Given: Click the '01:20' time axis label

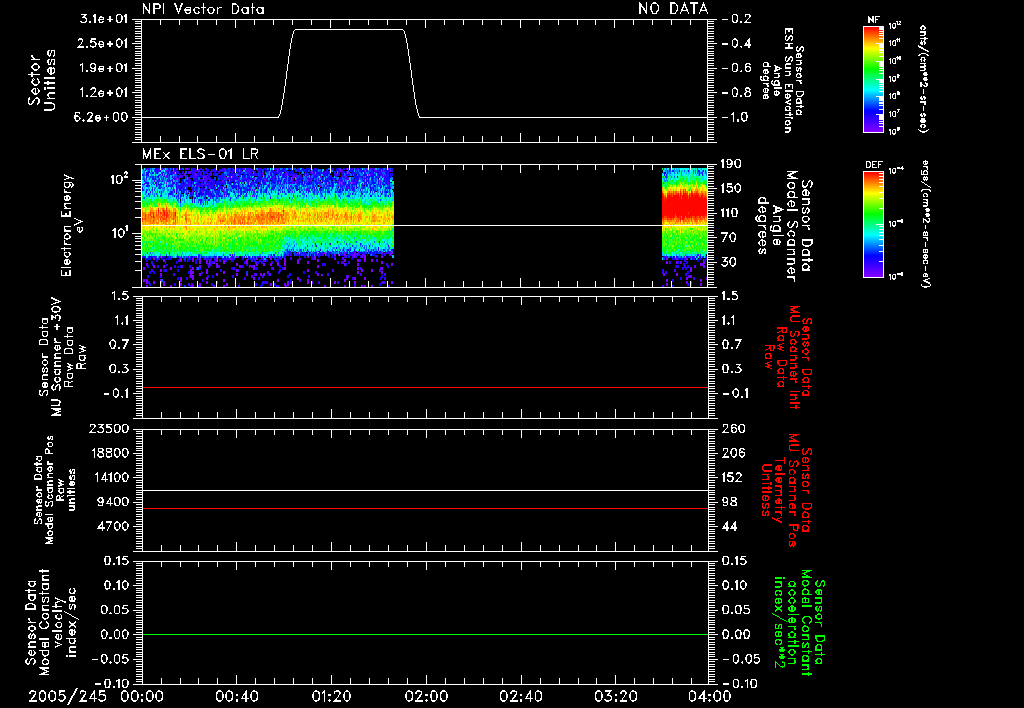Looking at the screenshot, I should click(331, 696).
